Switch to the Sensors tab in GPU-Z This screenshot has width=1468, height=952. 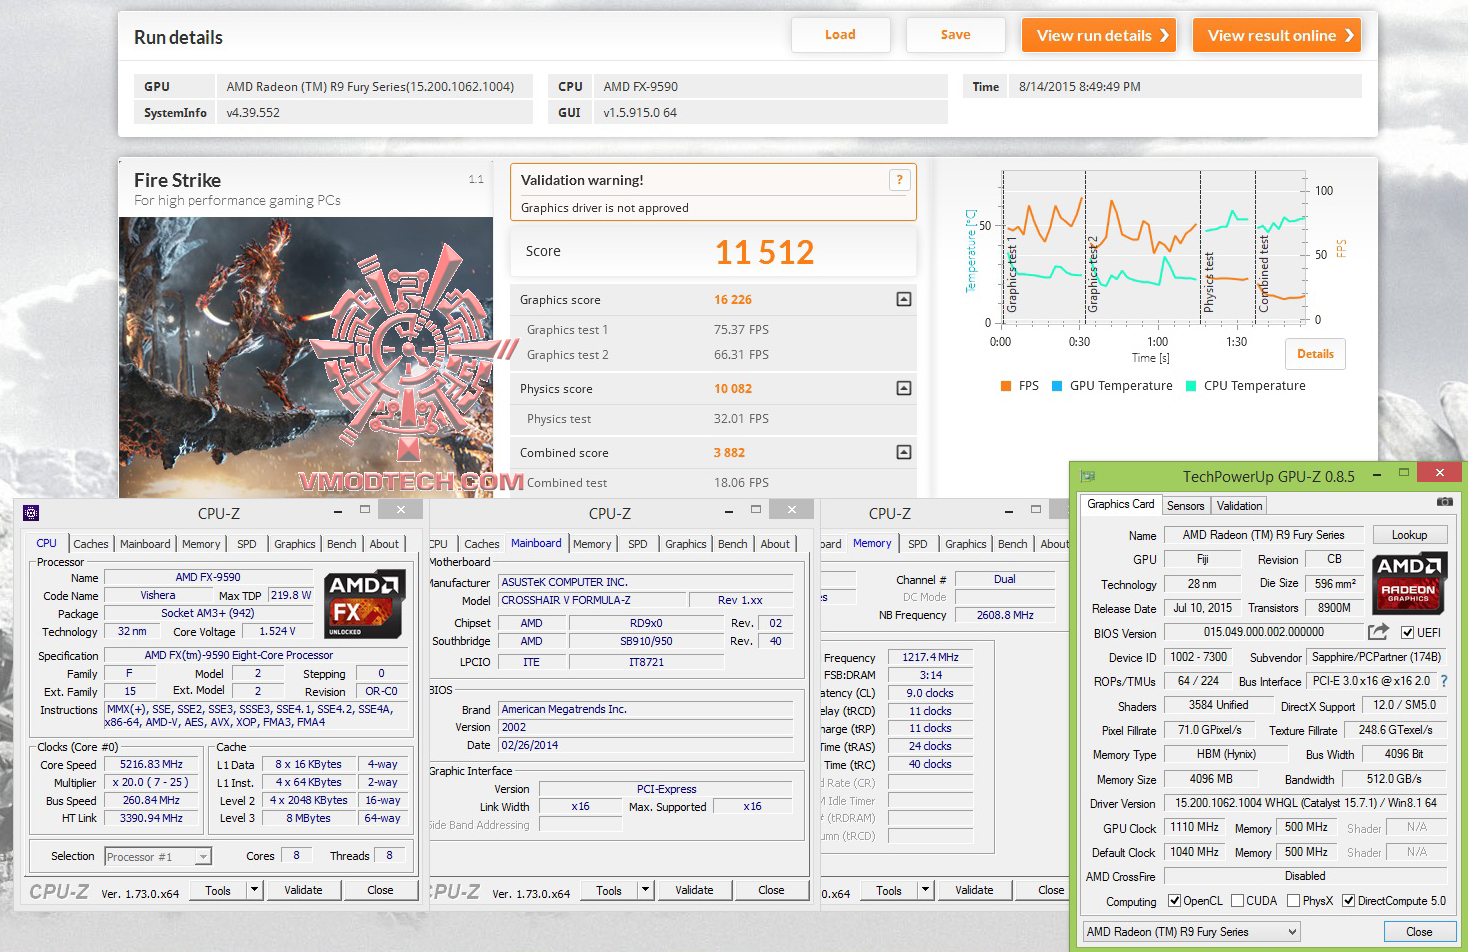point(1186,505)
